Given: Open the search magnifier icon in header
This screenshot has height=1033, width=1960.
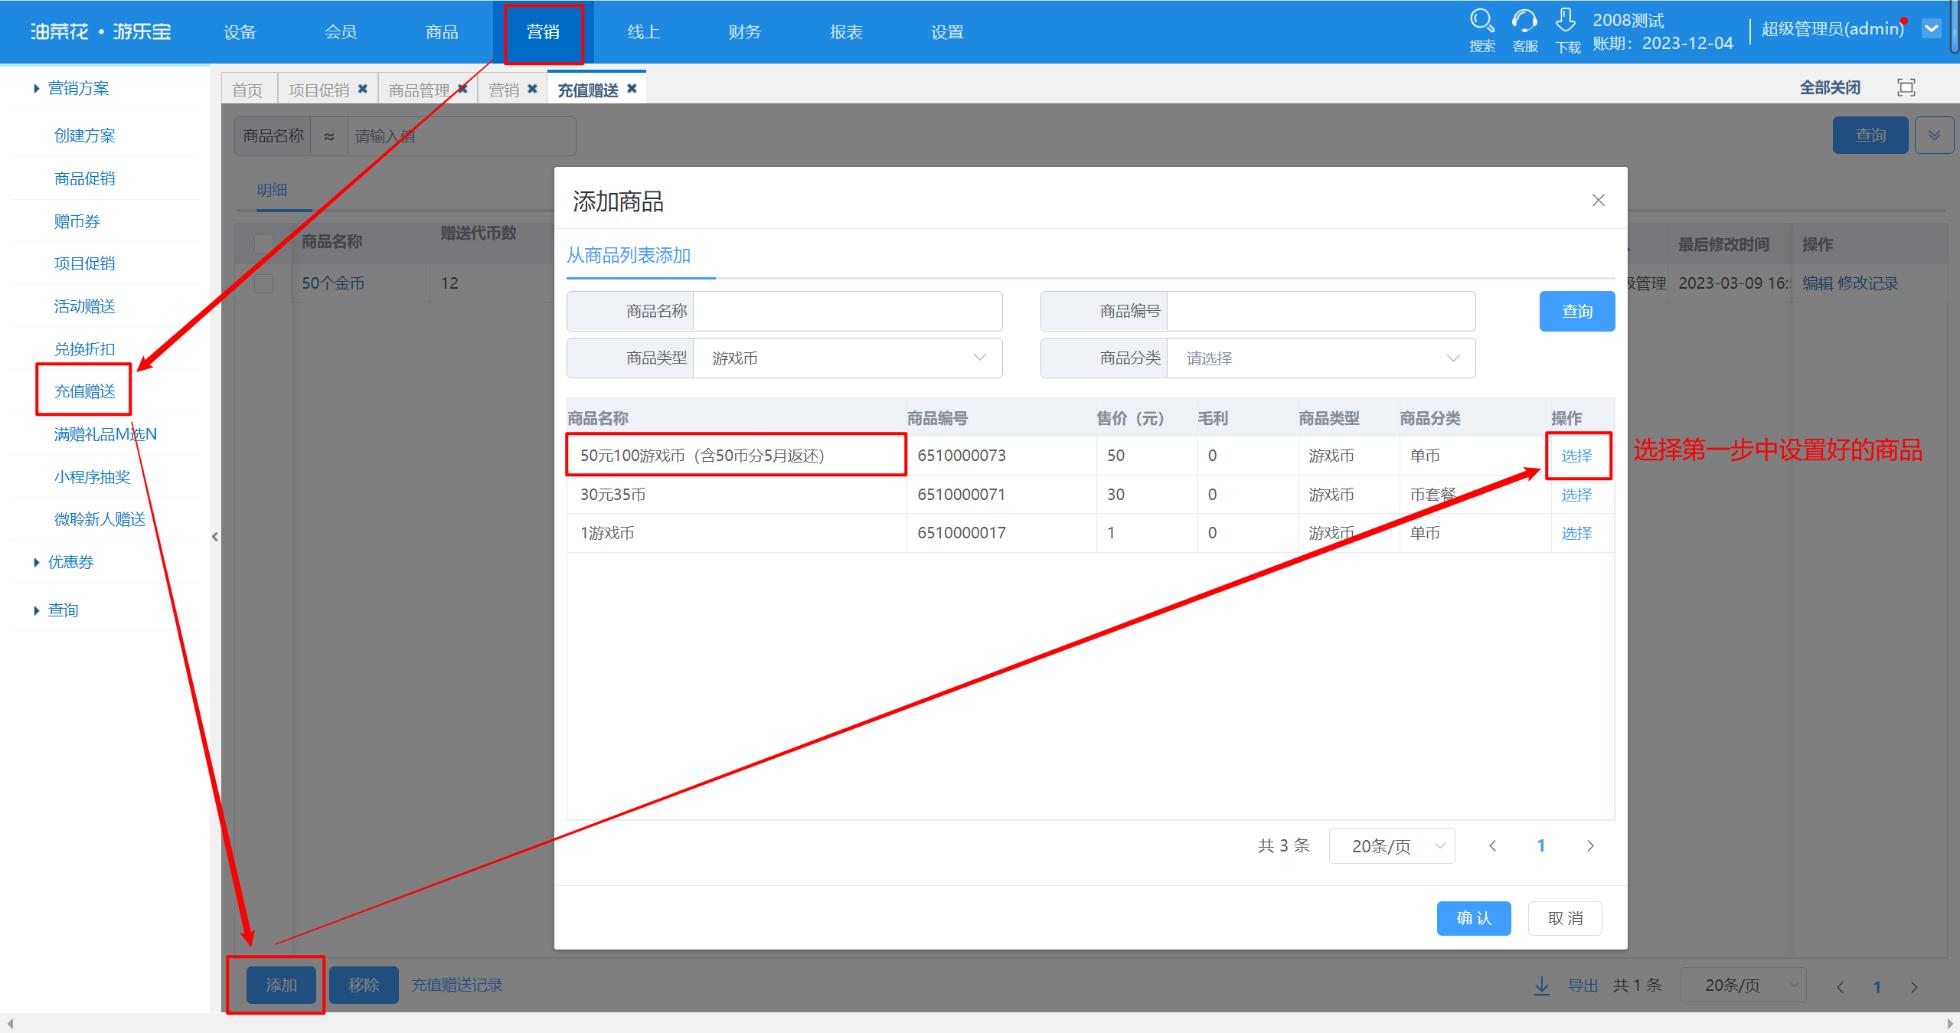Looking at the screenshot, I should coord(1481,21).
